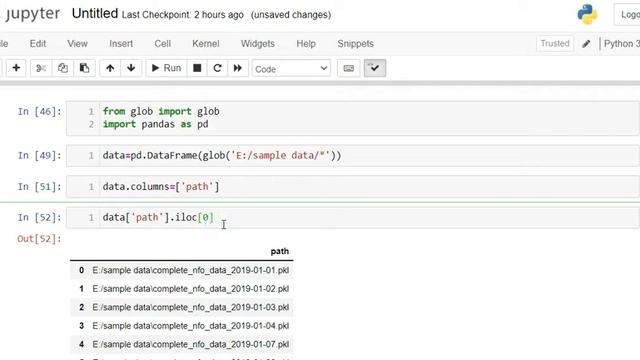Click the In [51] prompt label
The width and height of the screenshot is (640, 360).
(39, 187)
